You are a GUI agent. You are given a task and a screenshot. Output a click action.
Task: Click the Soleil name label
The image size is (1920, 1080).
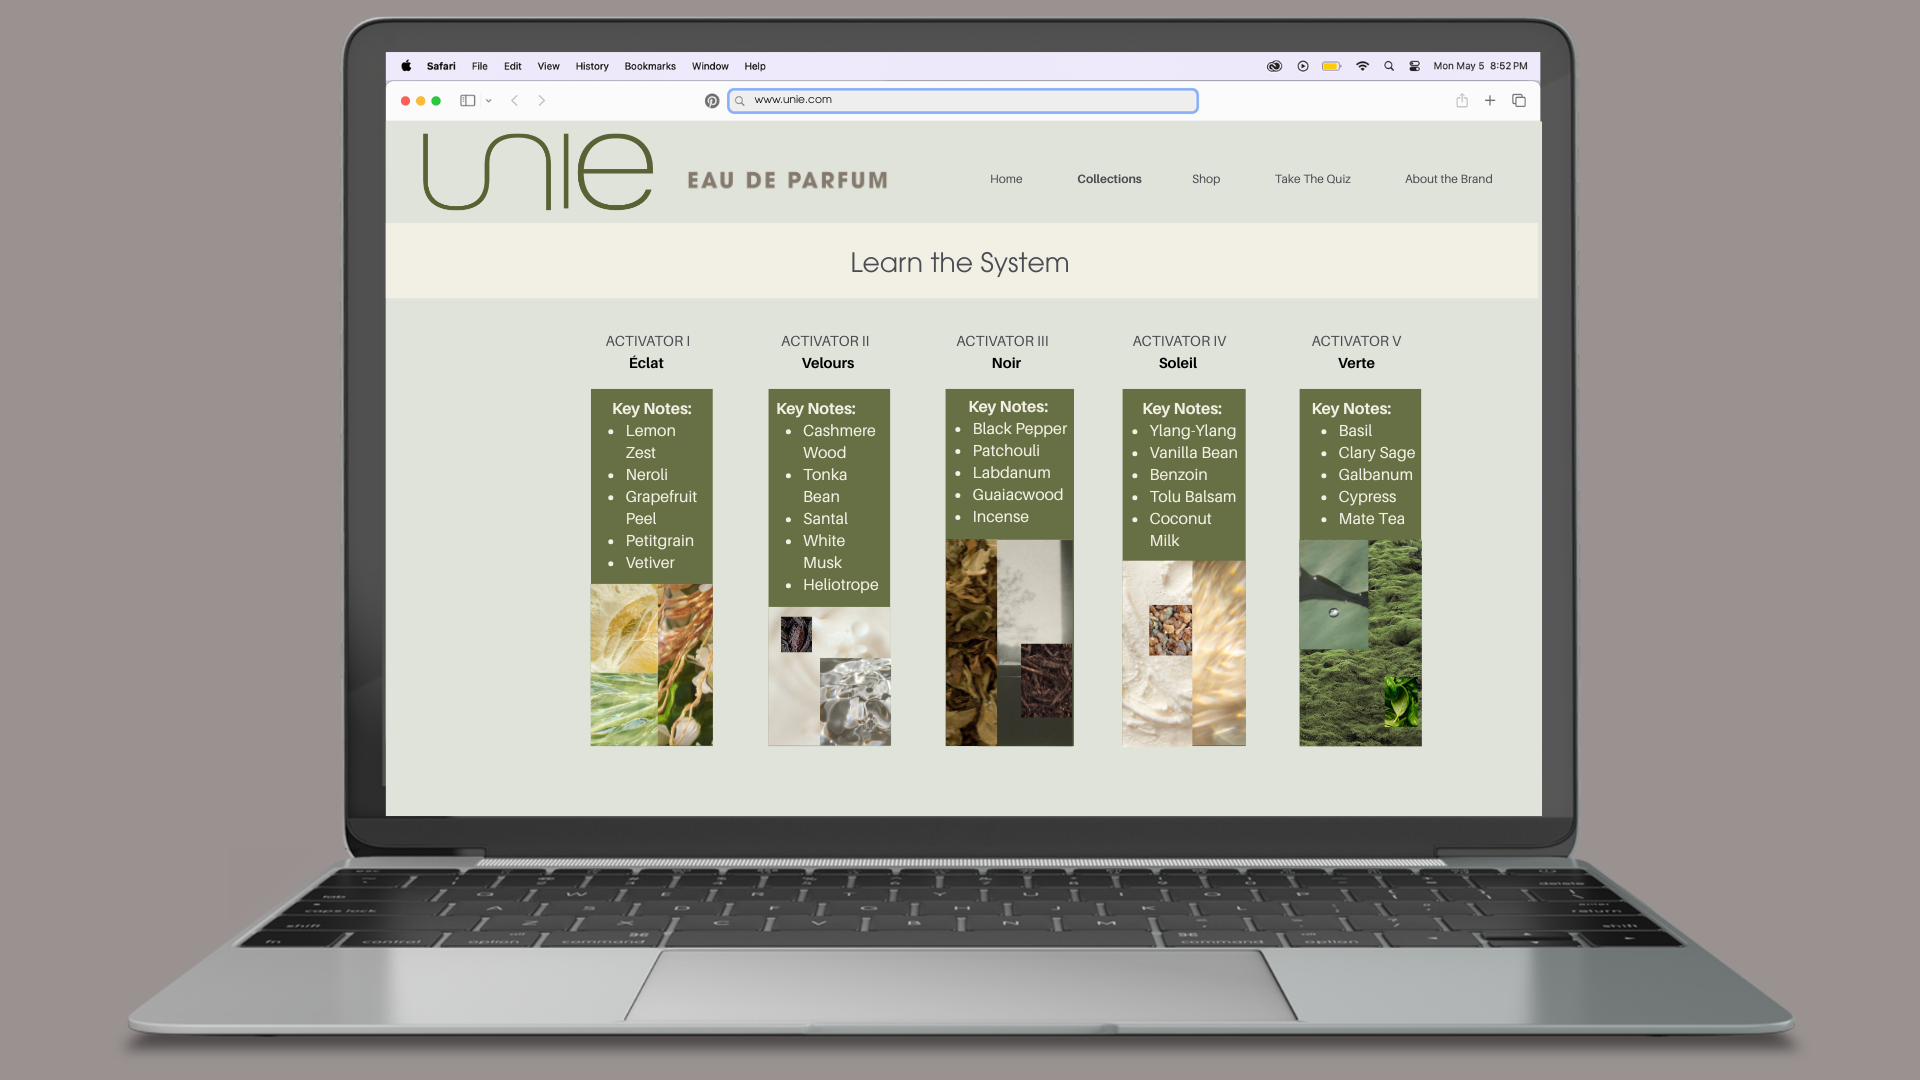(1178, 363)
